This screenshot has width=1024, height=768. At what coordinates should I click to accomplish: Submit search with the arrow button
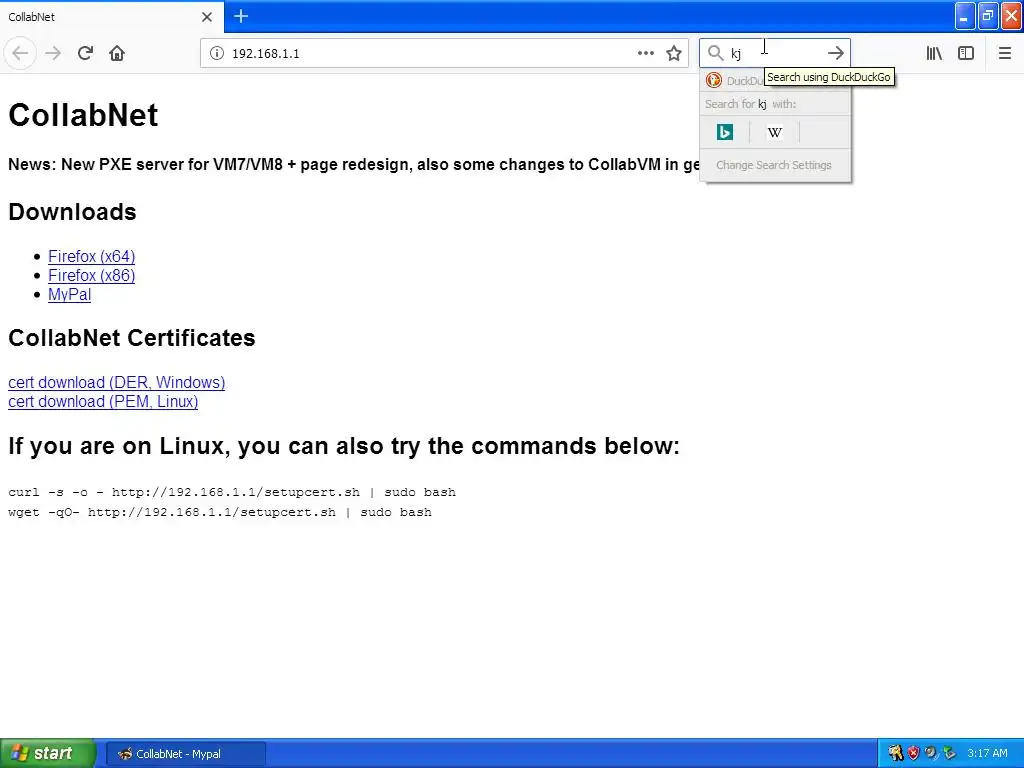[835, 53]
